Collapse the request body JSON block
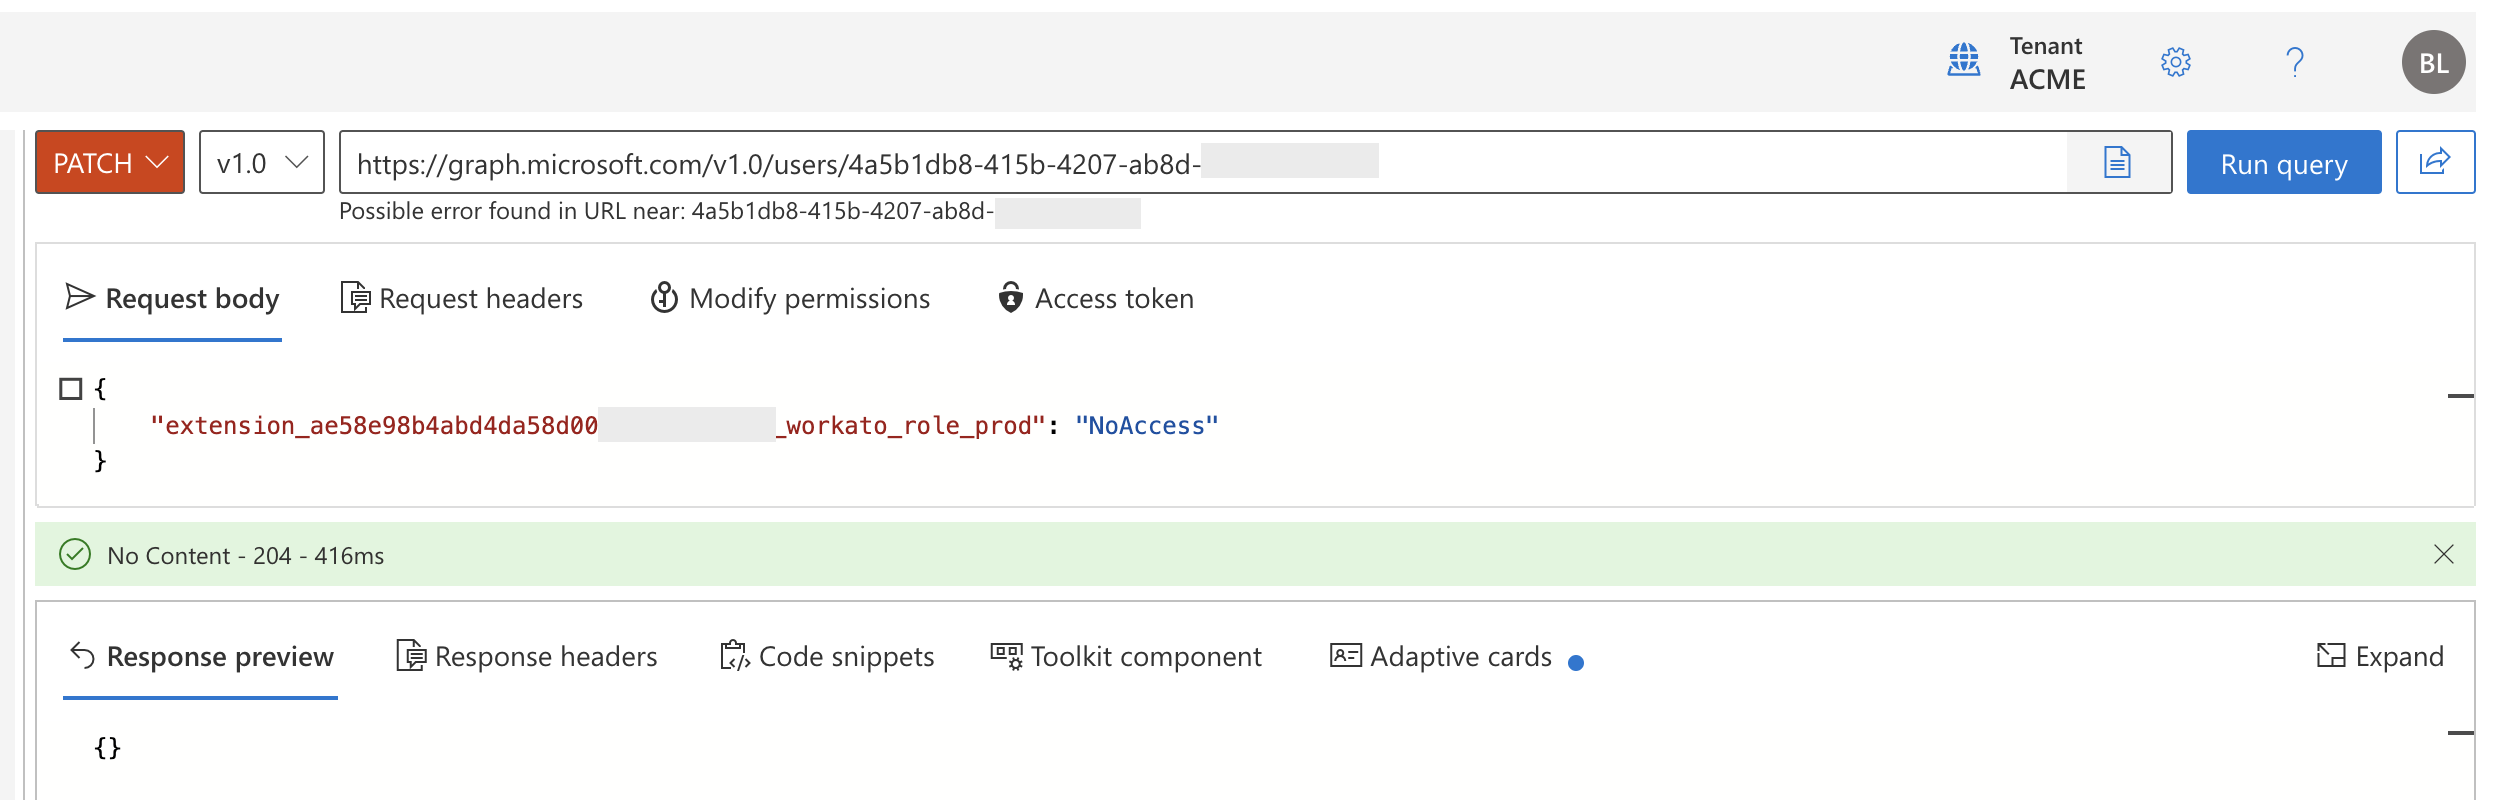The image size is (2498, 800). click(x=70, y=389)
